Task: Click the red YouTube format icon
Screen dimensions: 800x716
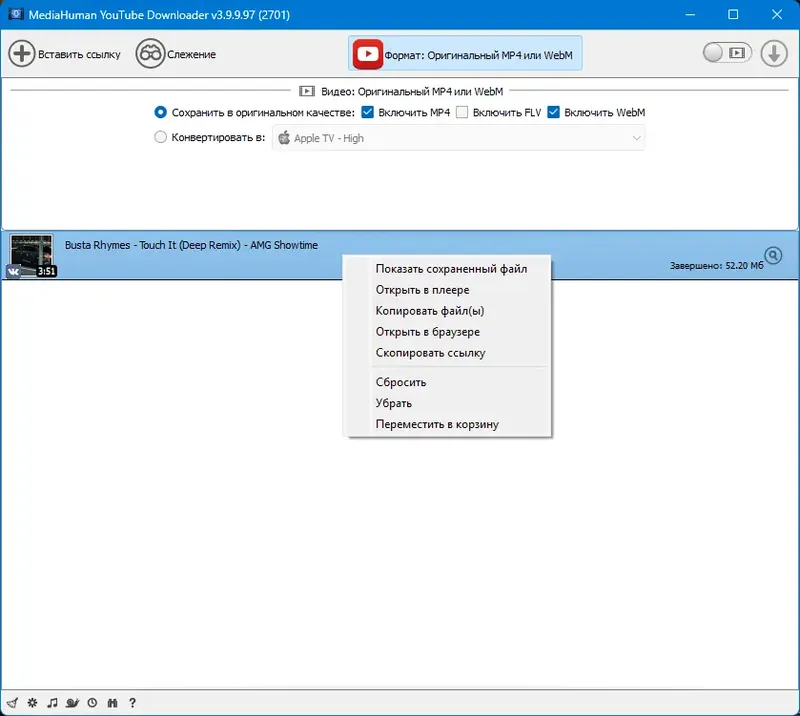Action: point(367,54)
